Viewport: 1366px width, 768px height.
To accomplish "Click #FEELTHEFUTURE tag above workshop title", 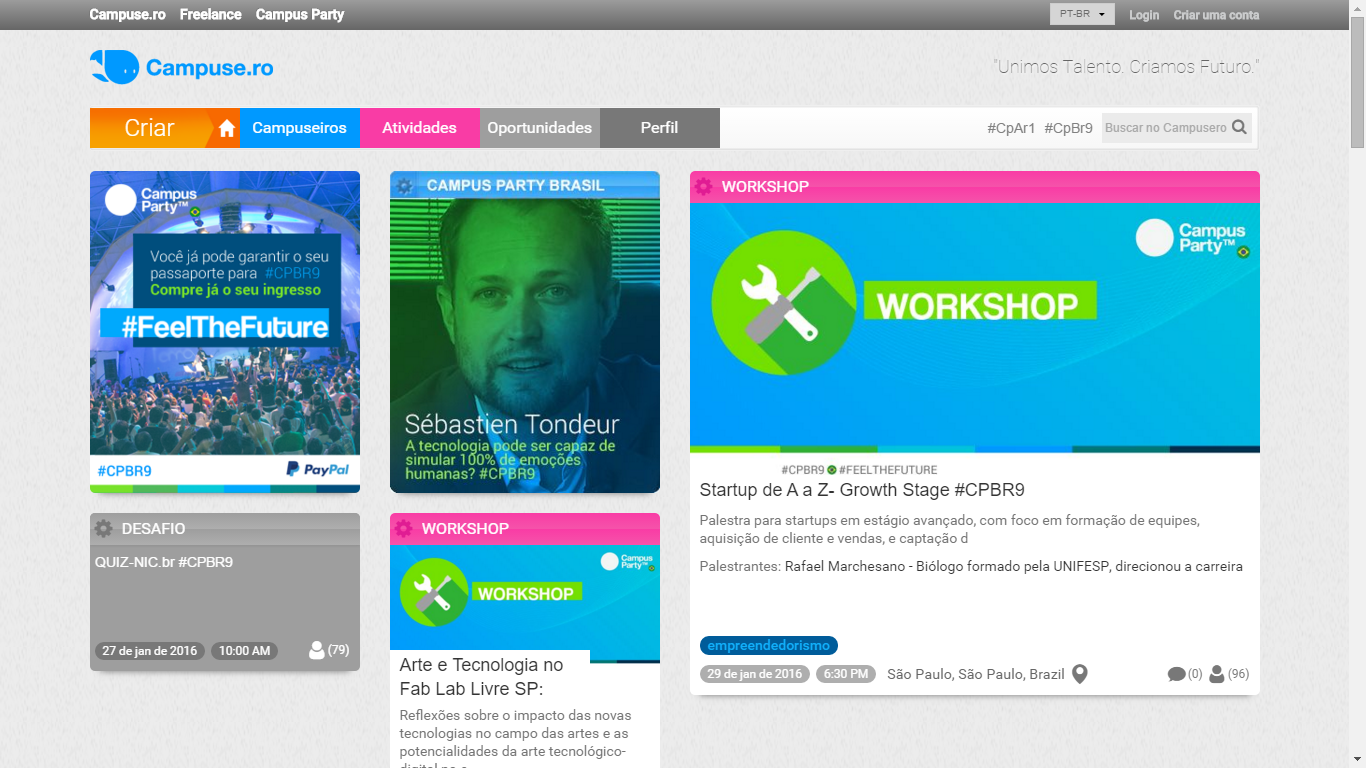I will (888, 470).
